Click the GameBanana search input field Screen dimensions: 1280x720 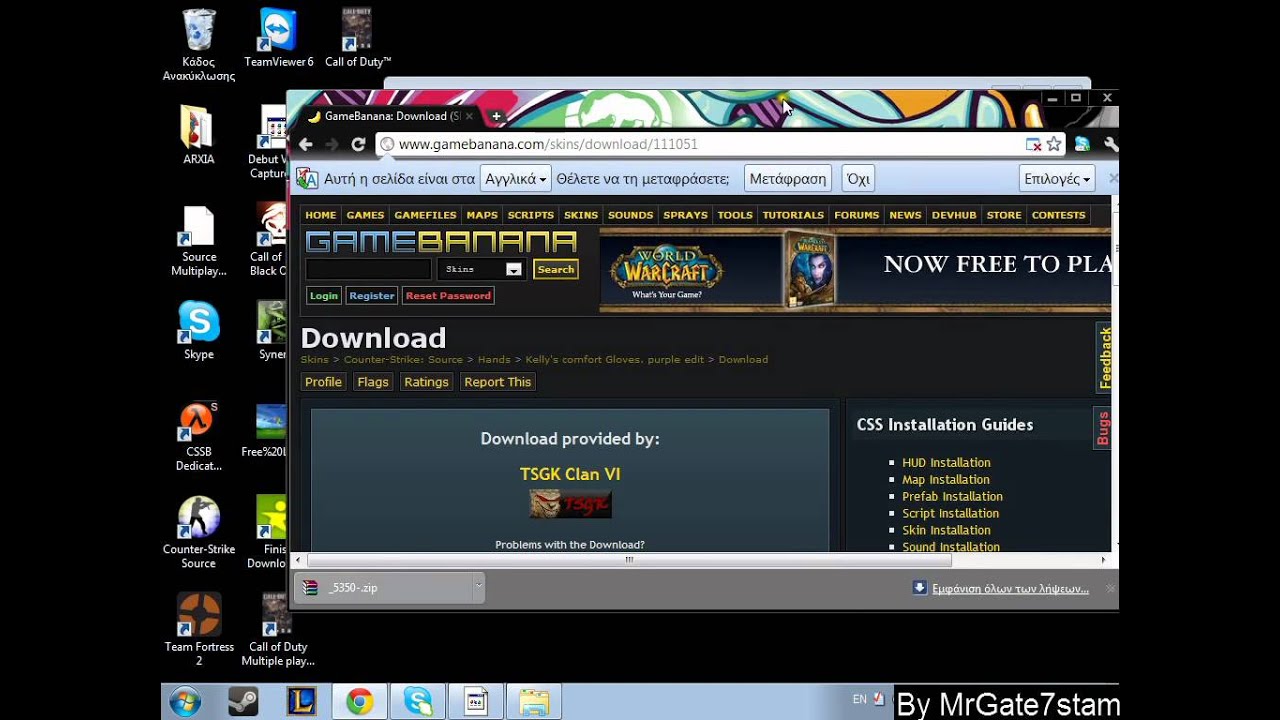(369, 269)
